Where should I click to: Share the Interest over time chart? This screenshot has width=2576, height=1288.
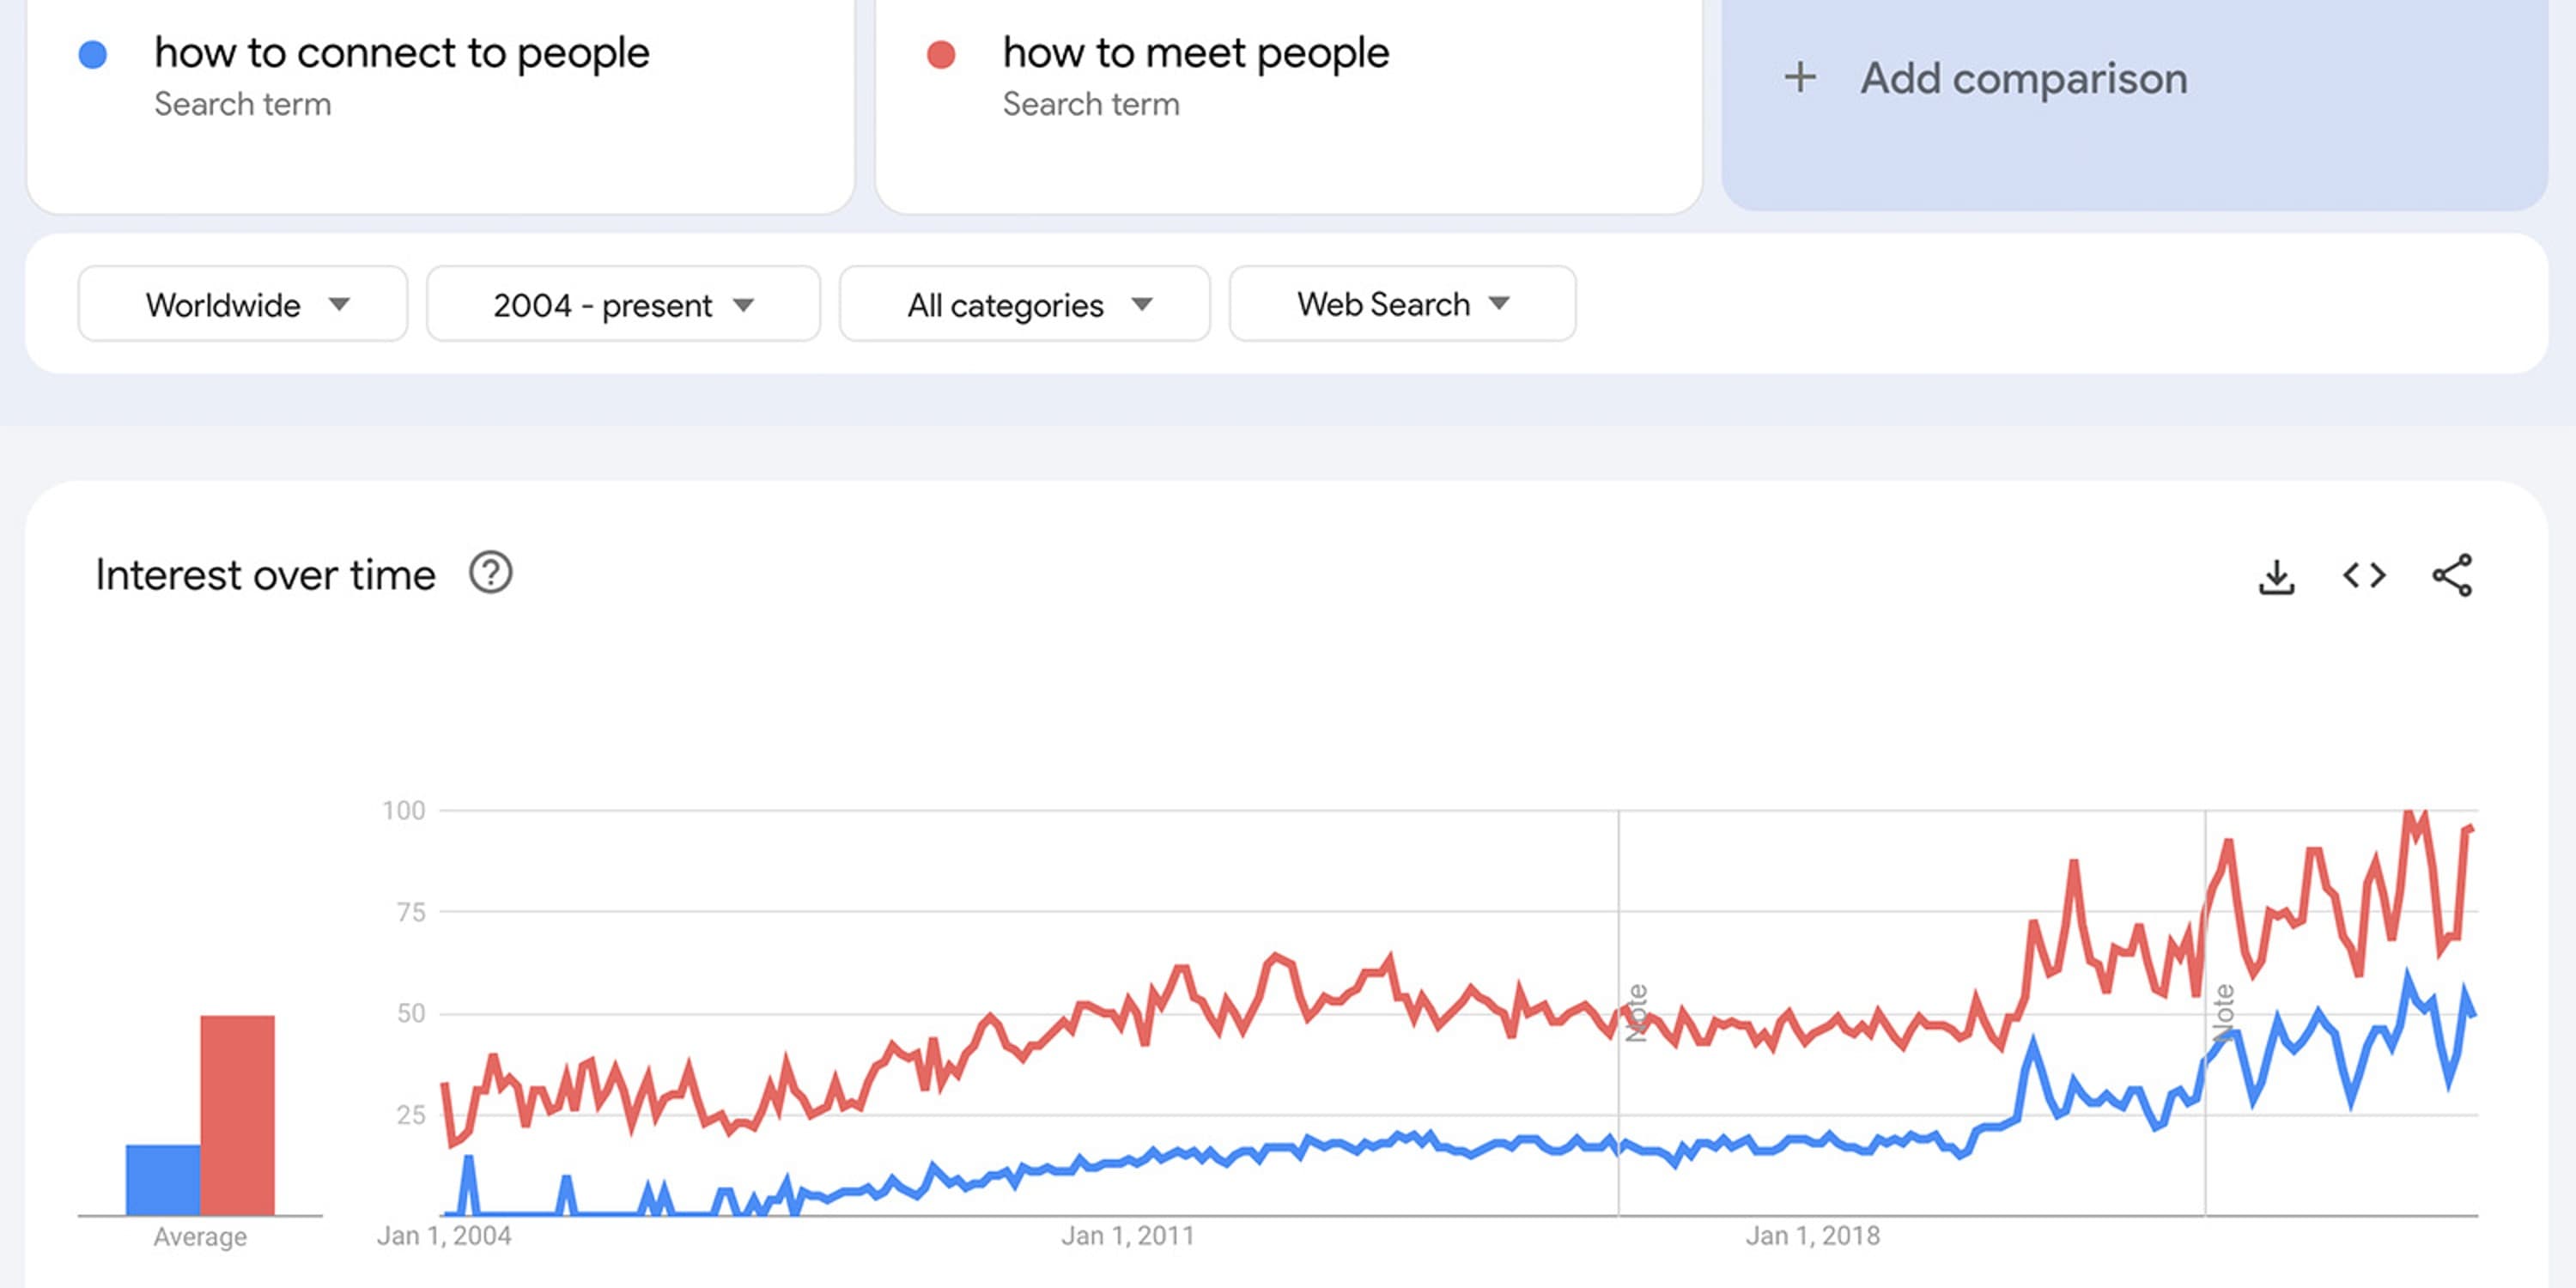2452,576
